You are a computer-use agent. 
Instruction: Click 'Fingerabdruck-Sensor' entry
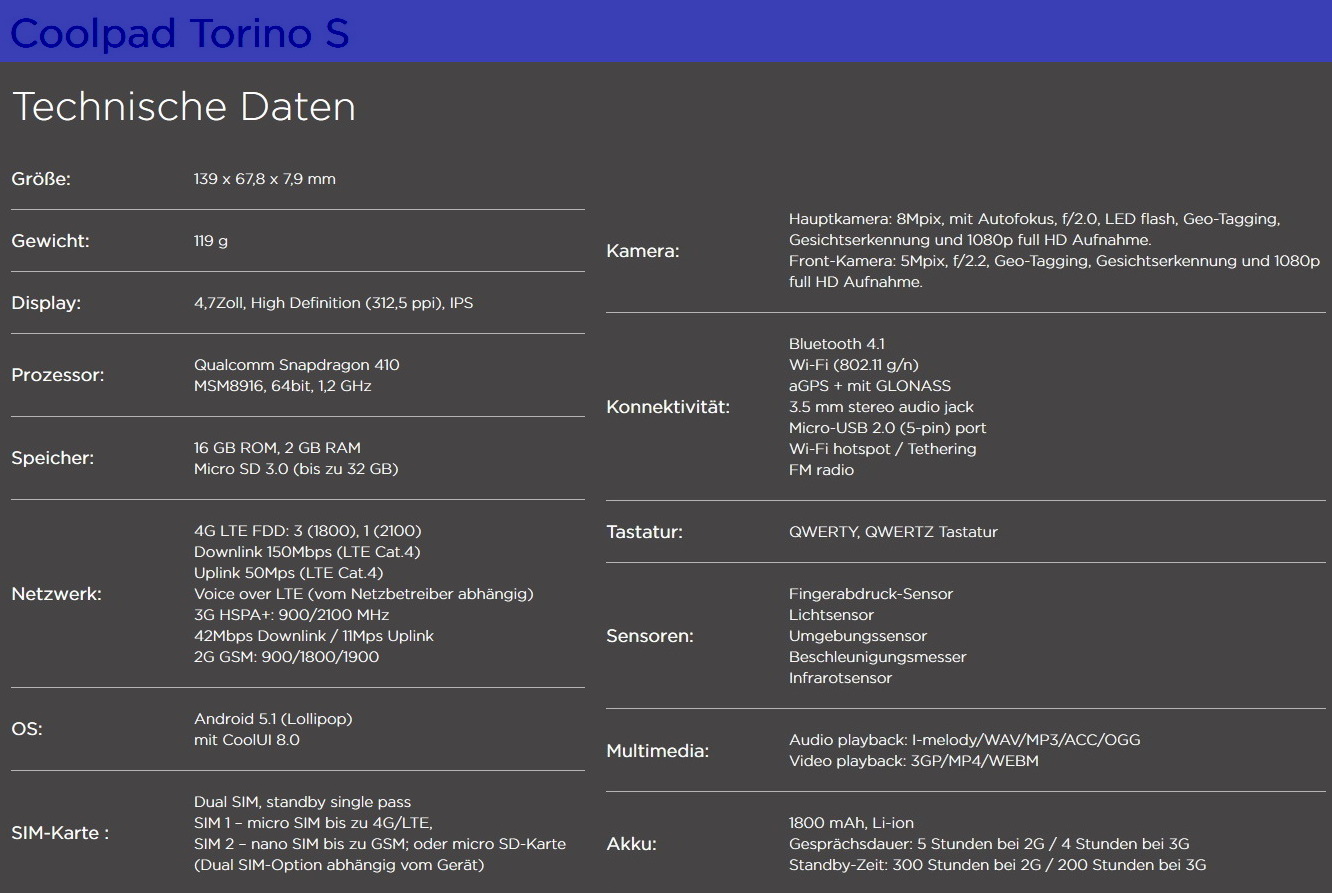(871, 594)
